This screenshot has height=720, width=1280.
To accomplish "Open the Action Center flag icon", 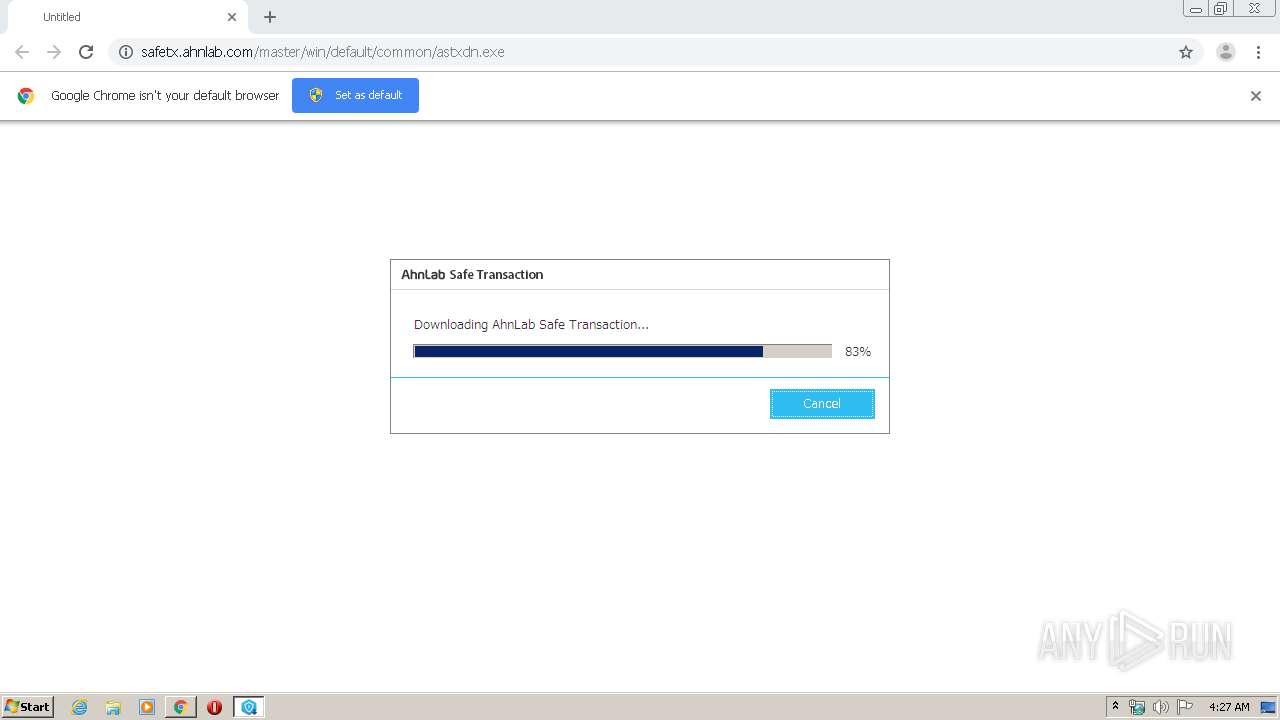I will pos(1185,707).
